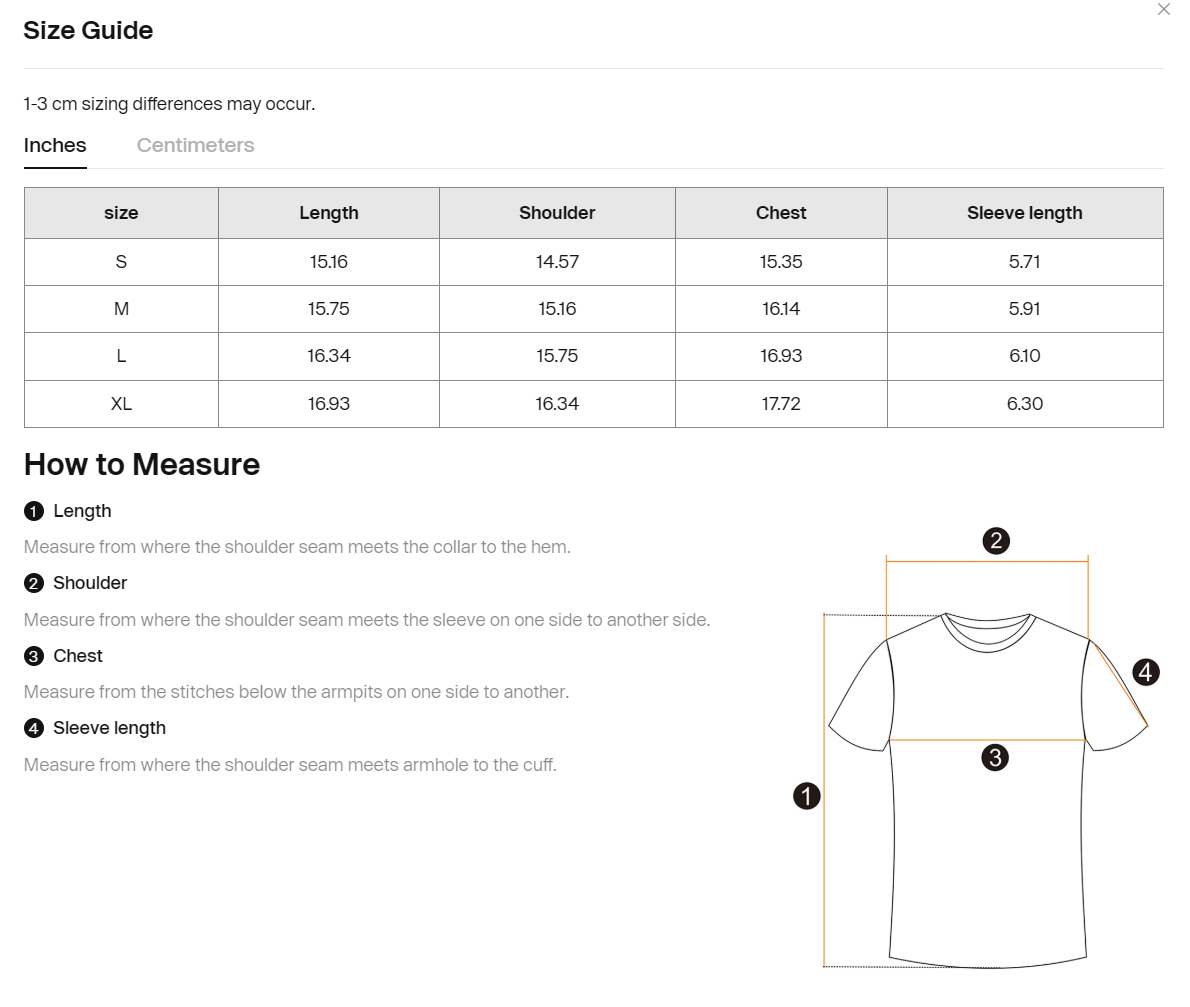Viewport: 1190px width, 1007px height.
Task: Click the M size Length value 15.75
Action: [x=329, y=309]
